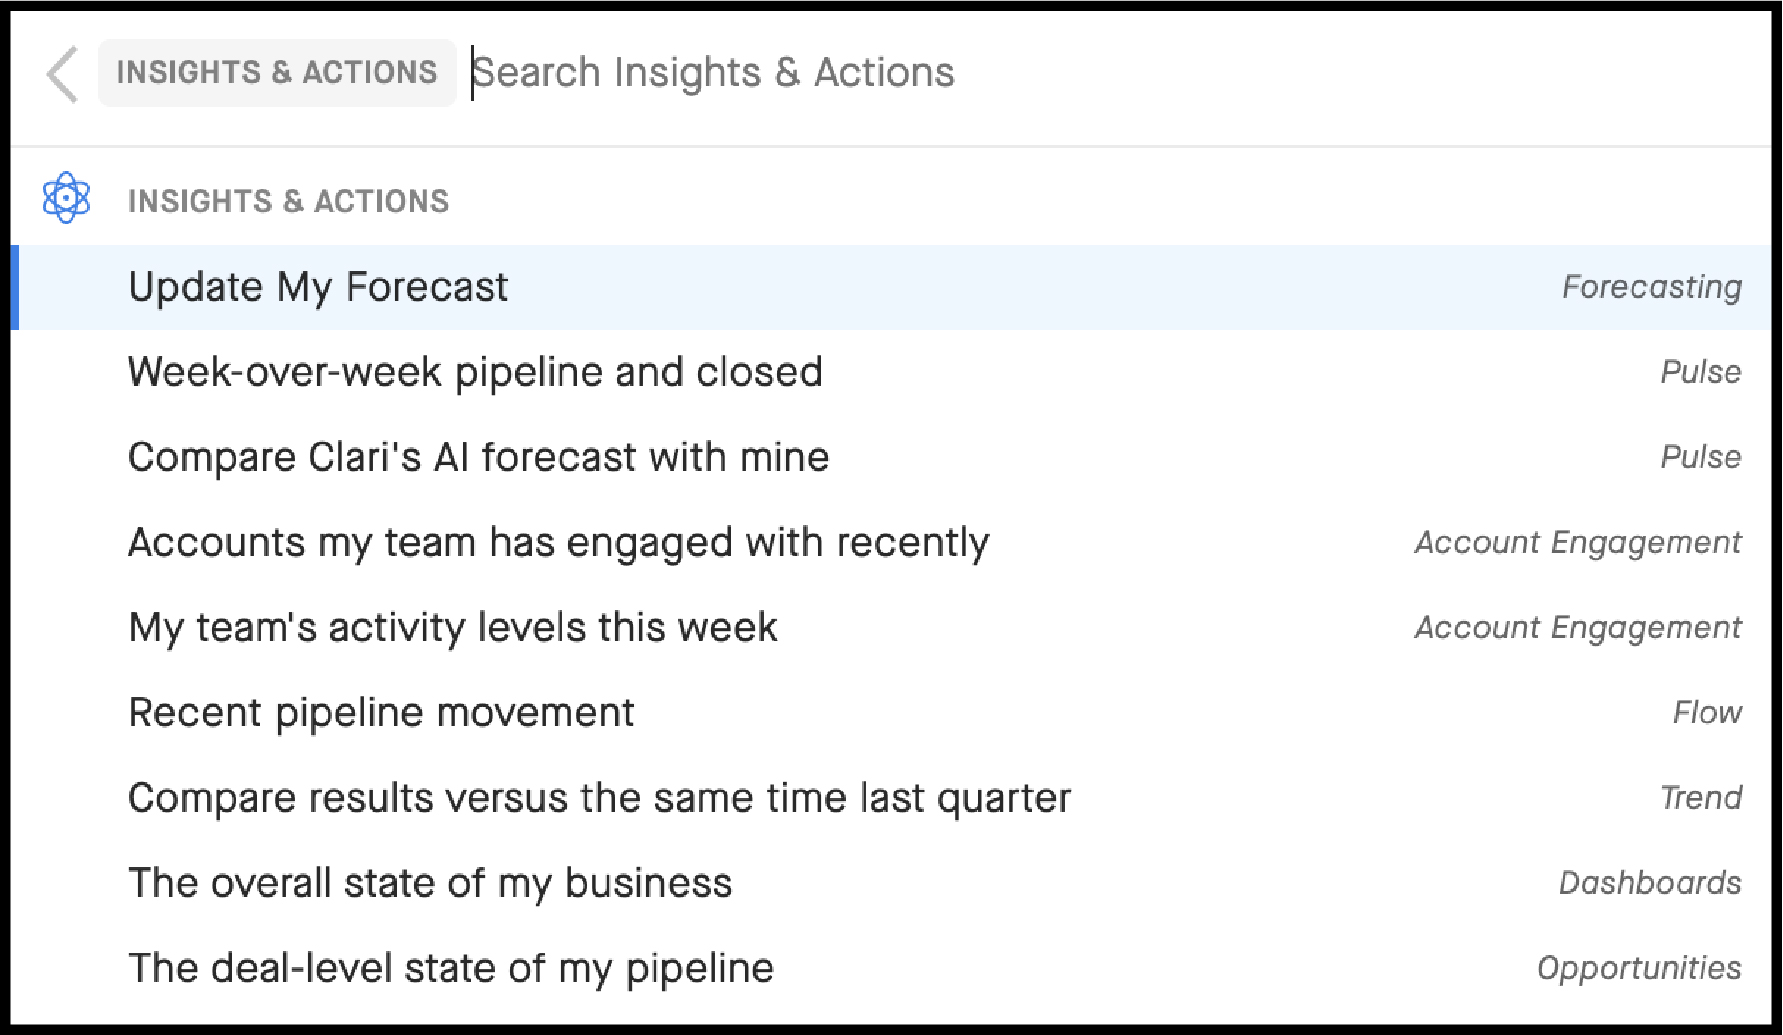The width and height of the screenshot is (1783, 1035).
Task: Select The overall state of my business
Action: (x=429, y=882)
